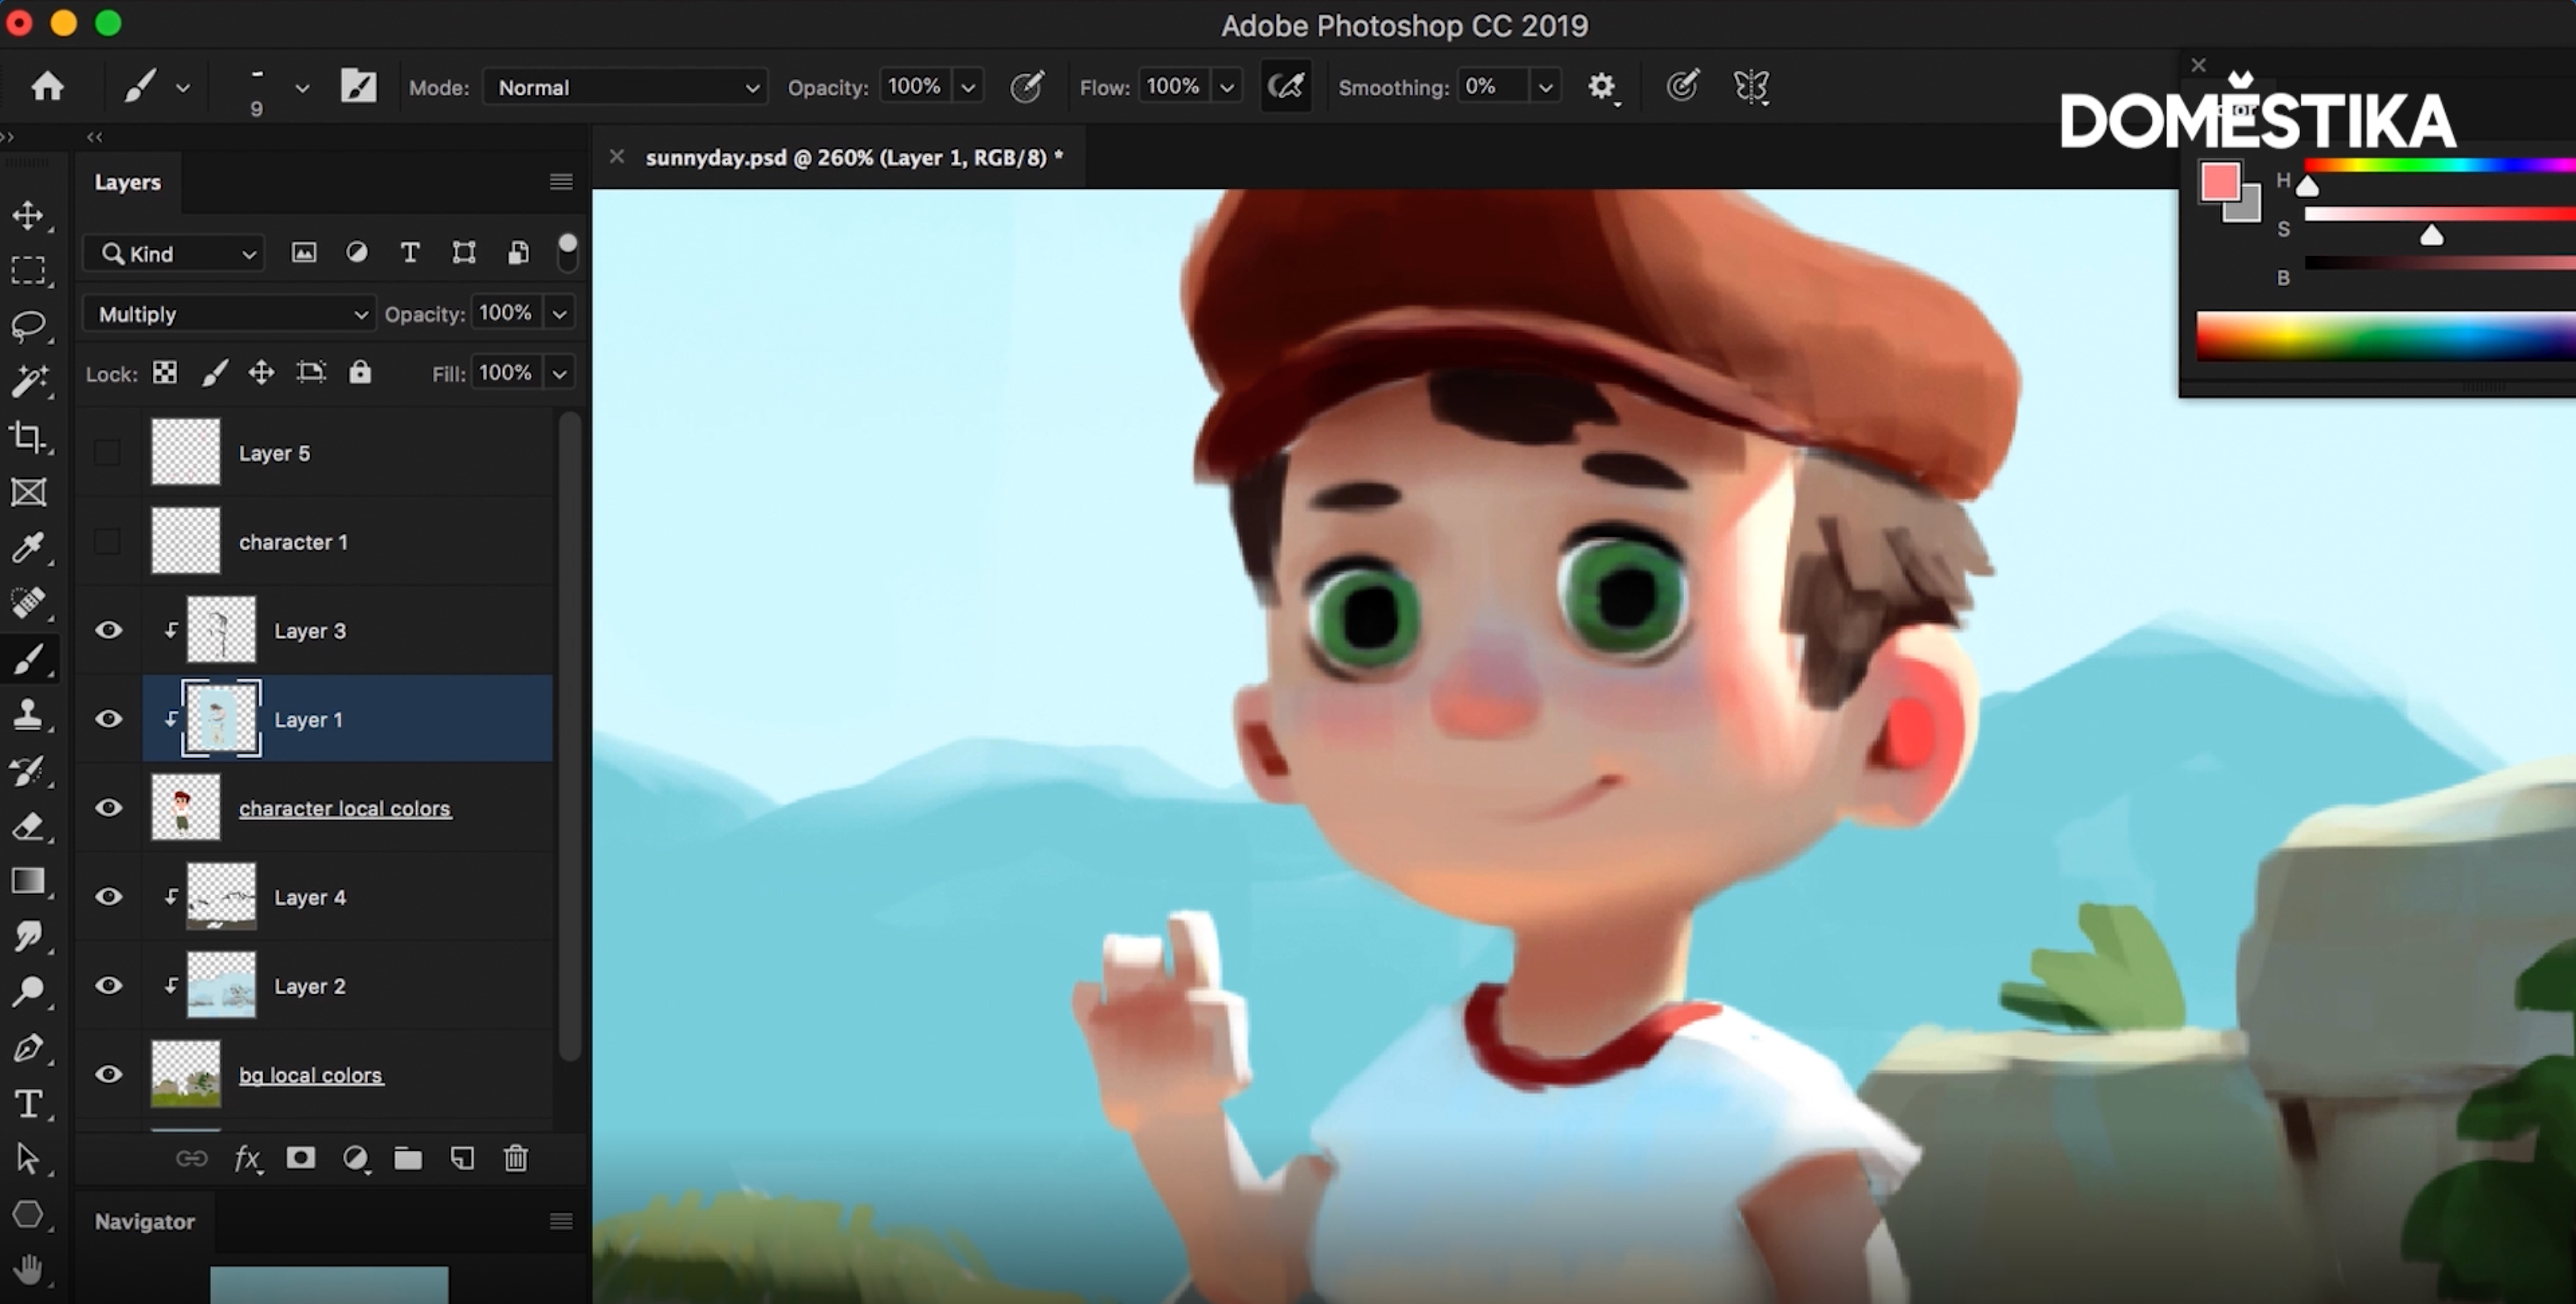
Task: Hide Layer 4 visibility eye
Action: [108, 897]
